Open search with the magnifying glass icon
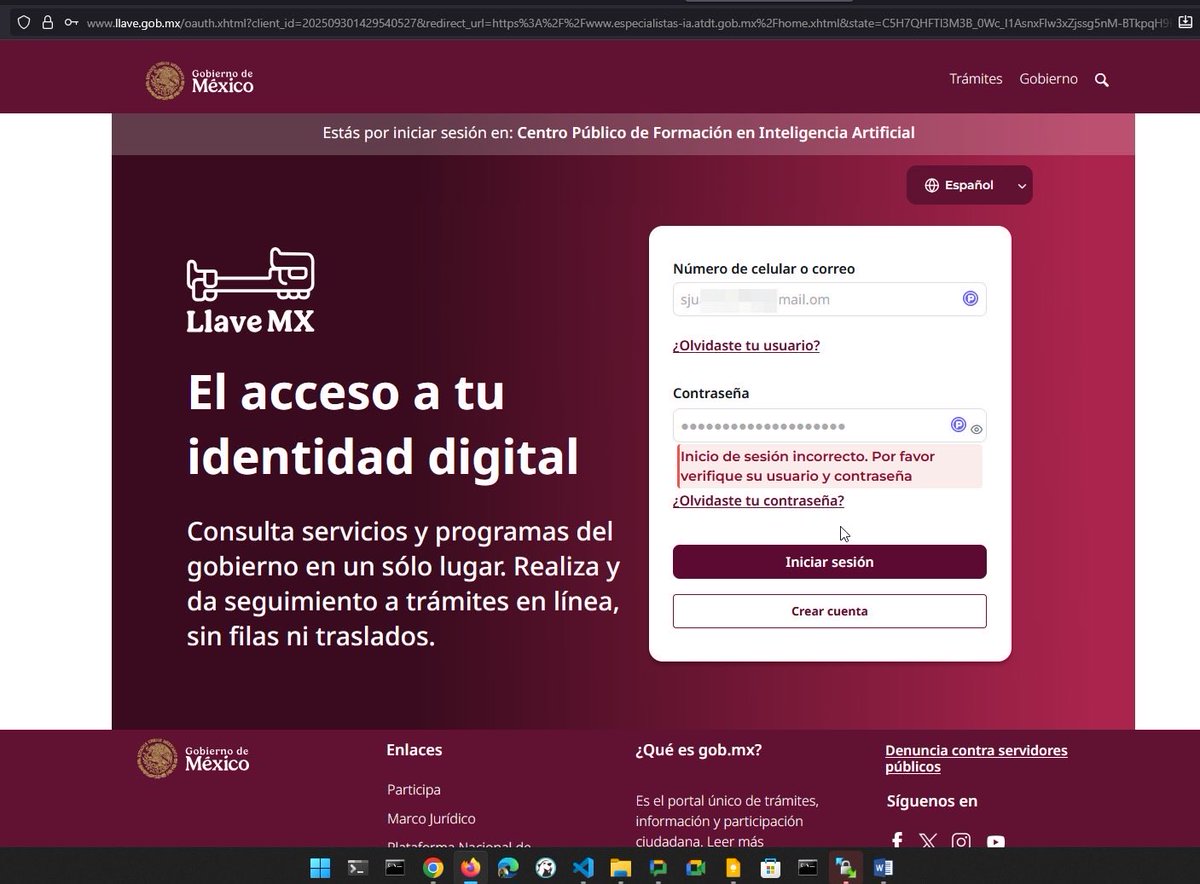The image size is (1200, 884). pyautogui.click(x=1101, y=79)
